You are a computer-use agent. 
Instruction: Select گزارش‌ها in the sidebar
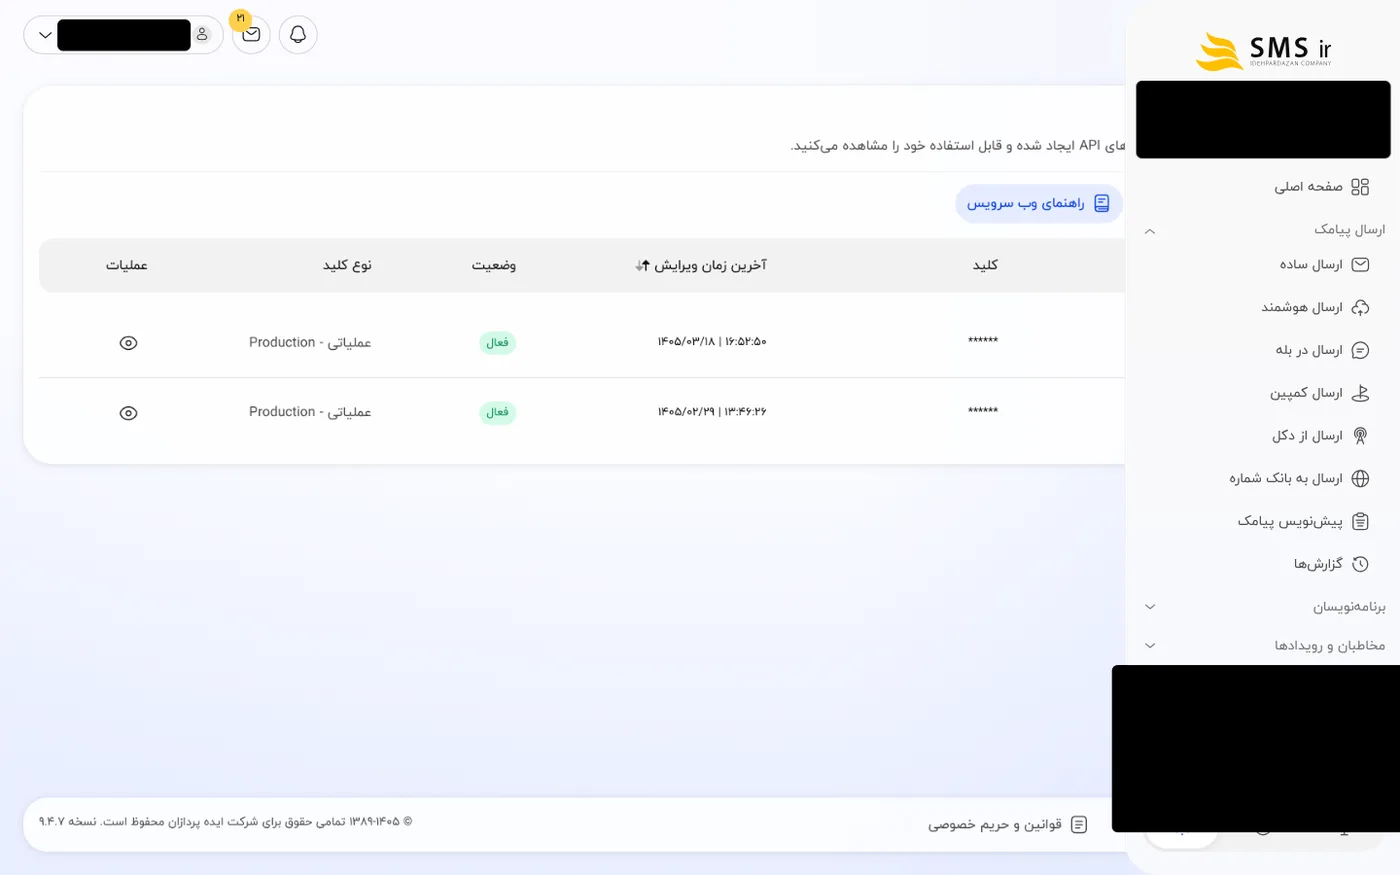1318,565
